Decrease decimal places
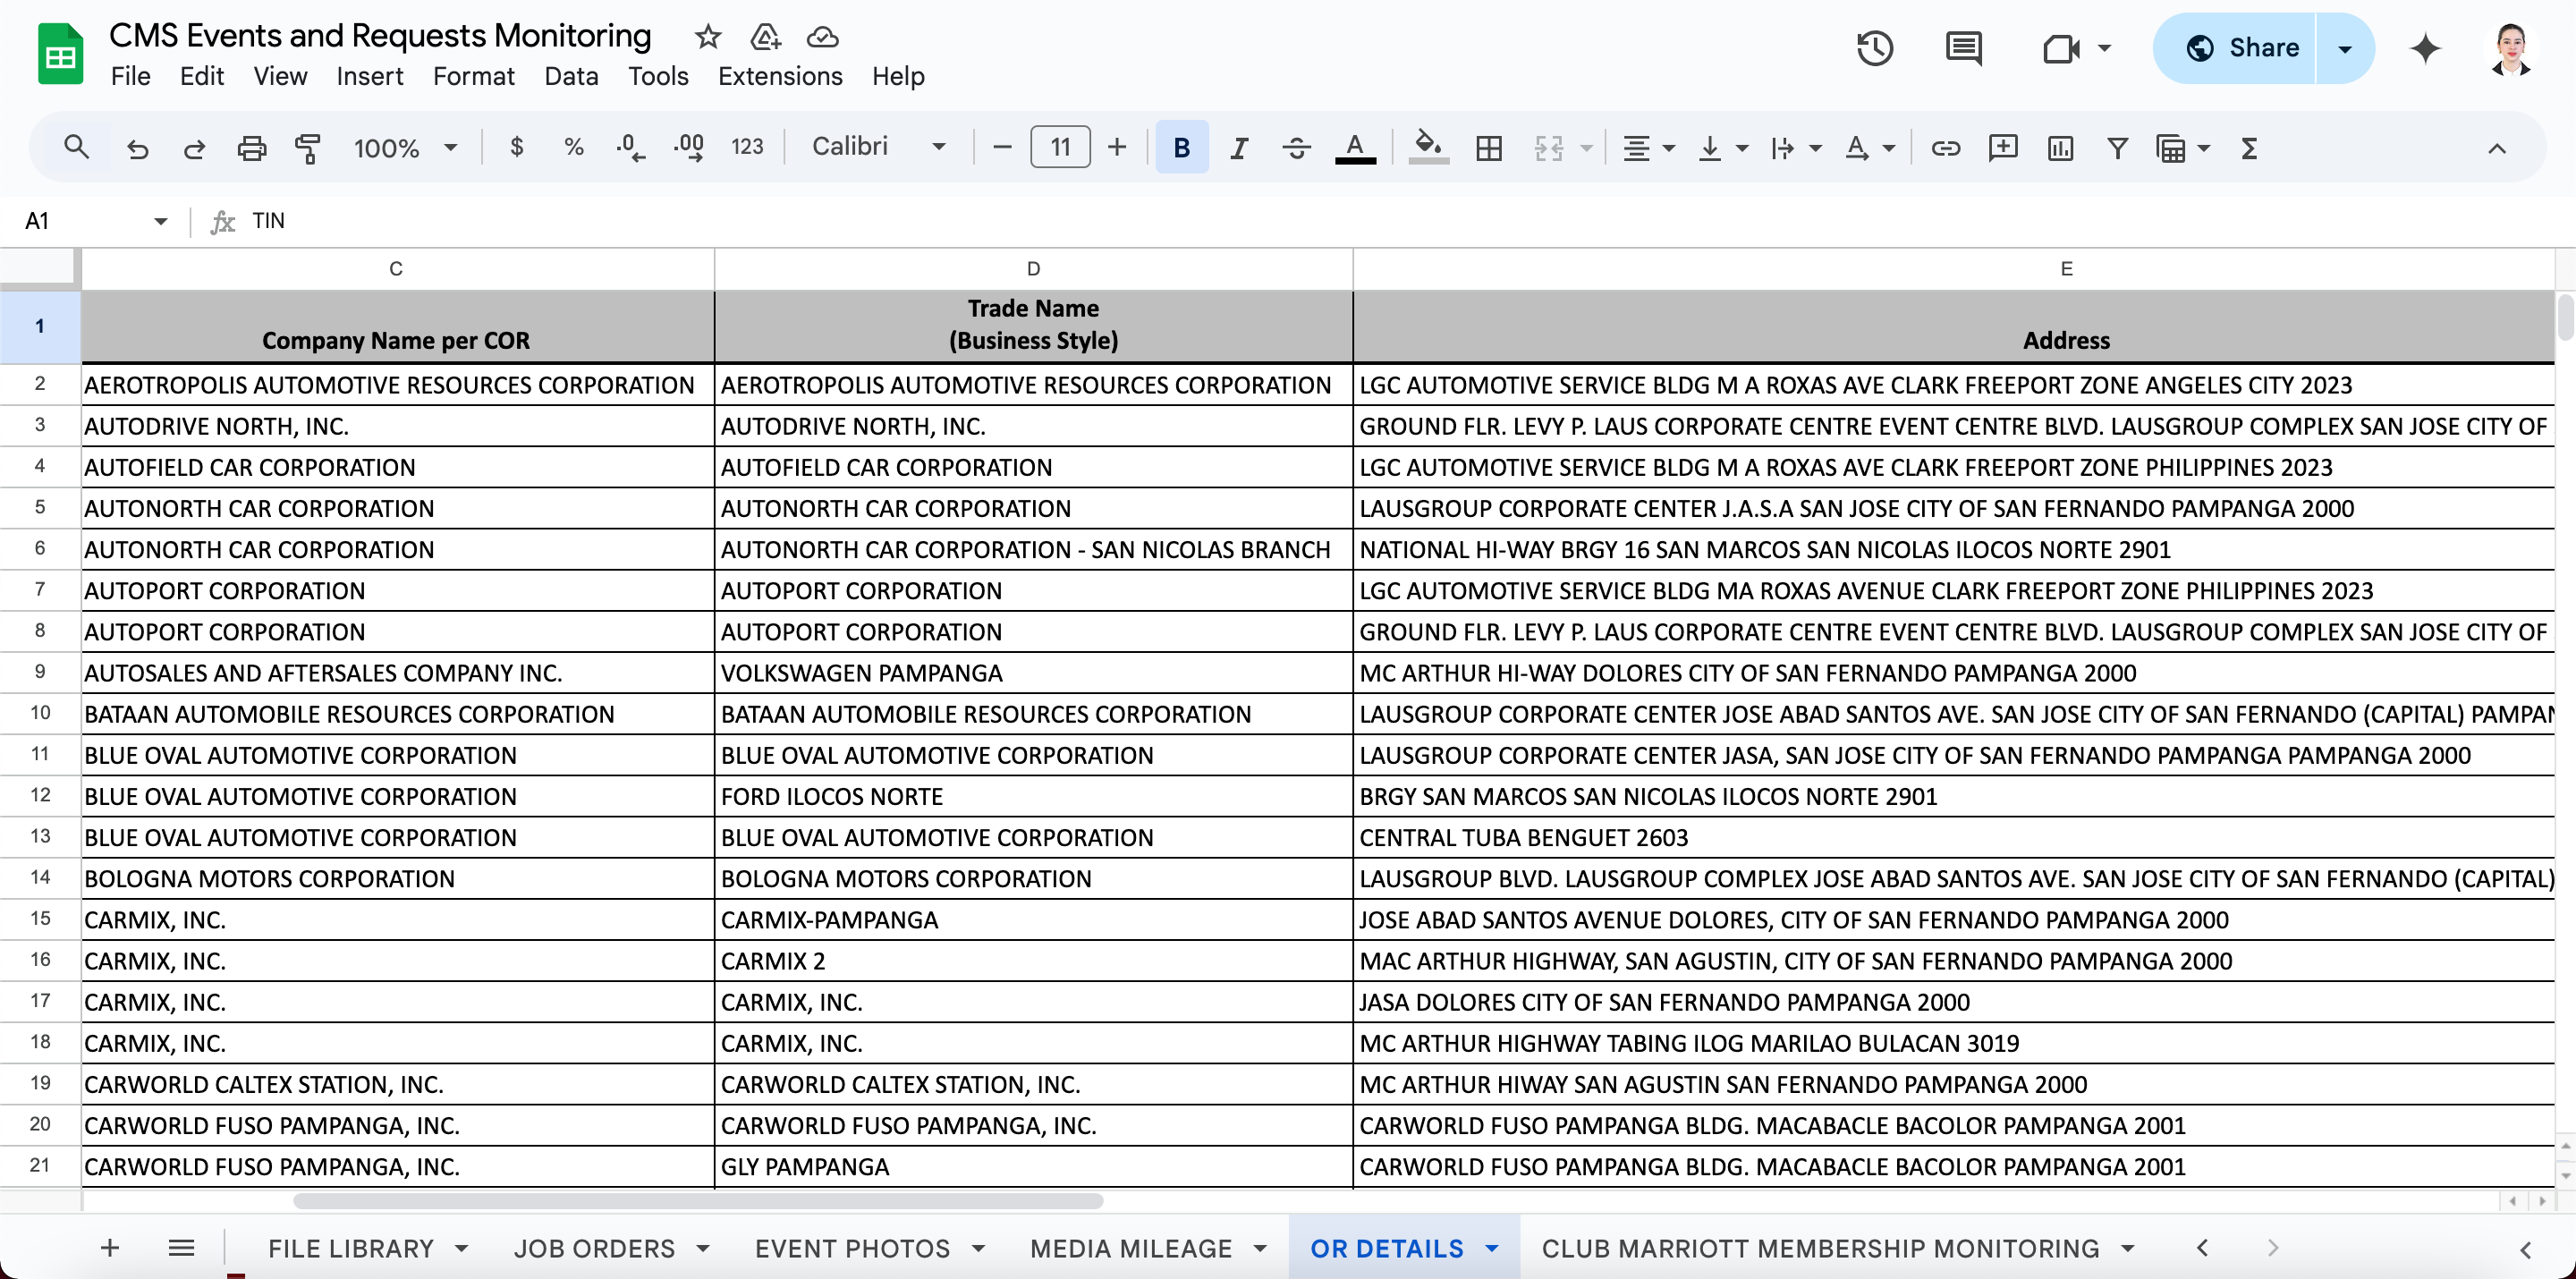2576x1279 pixels. (630, 148)
